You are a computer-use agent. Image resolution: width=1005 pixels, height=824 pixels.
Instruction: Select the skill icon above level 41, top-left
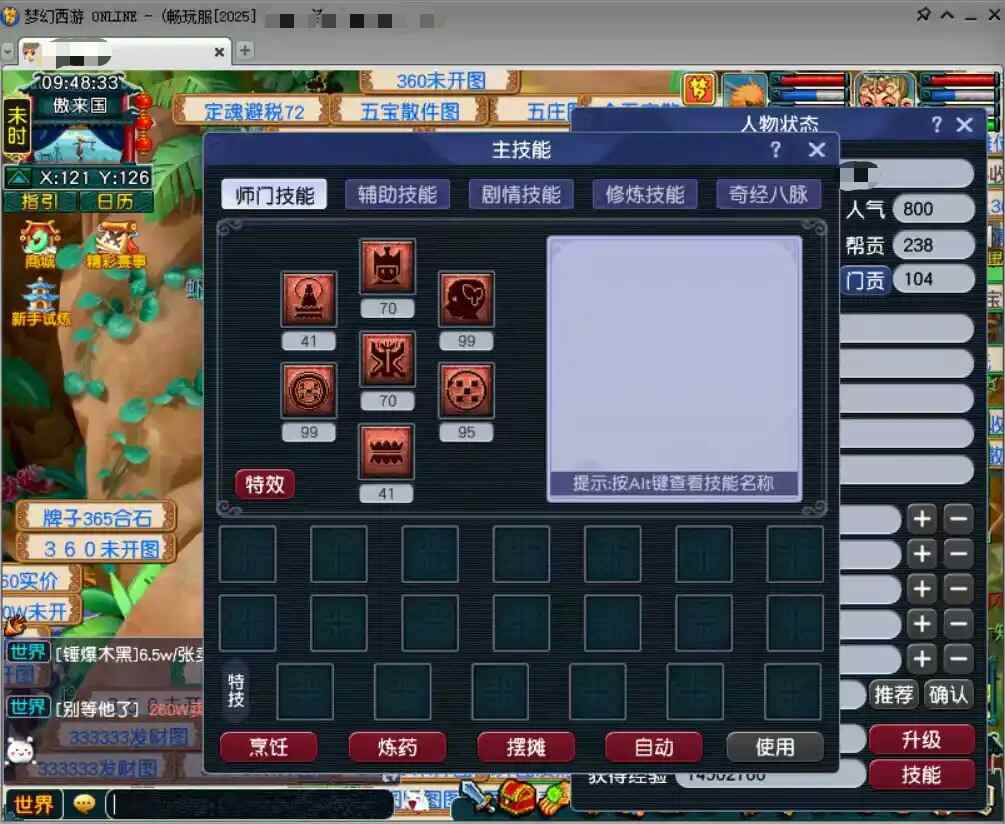(309, 299)
